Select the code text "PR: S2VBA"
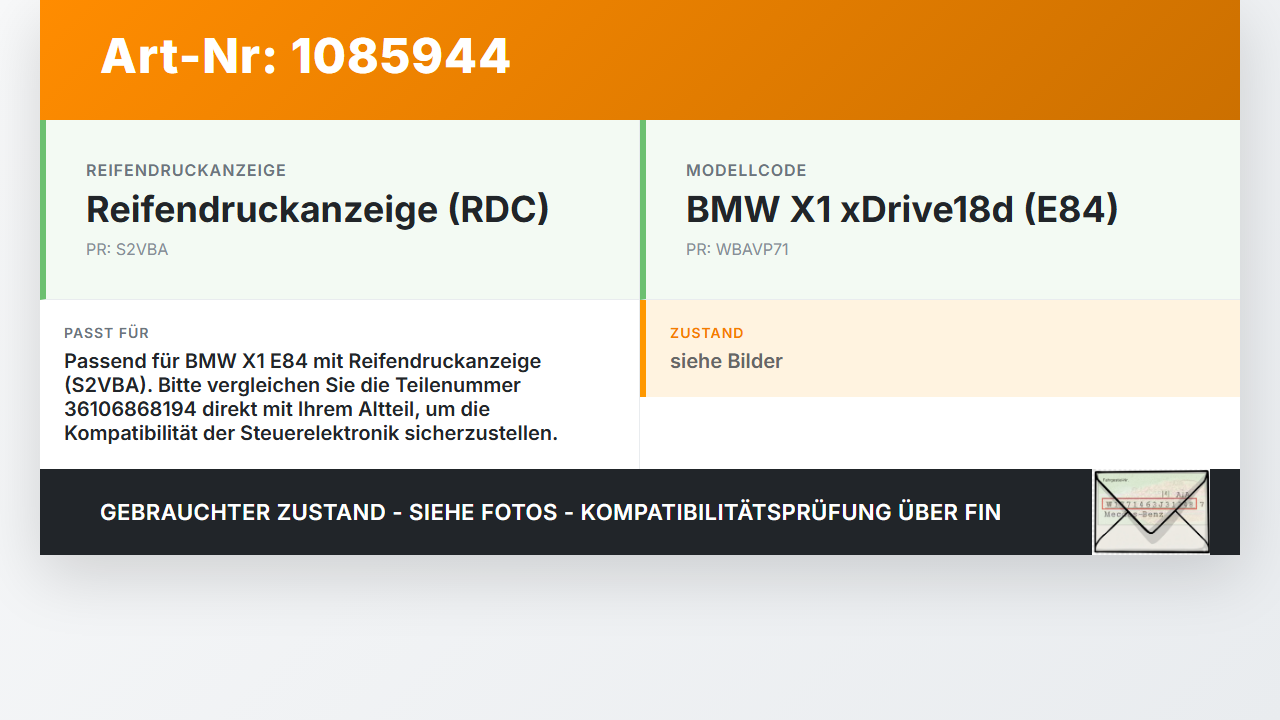Viewport: 1280px width, 720px height. 127,250
